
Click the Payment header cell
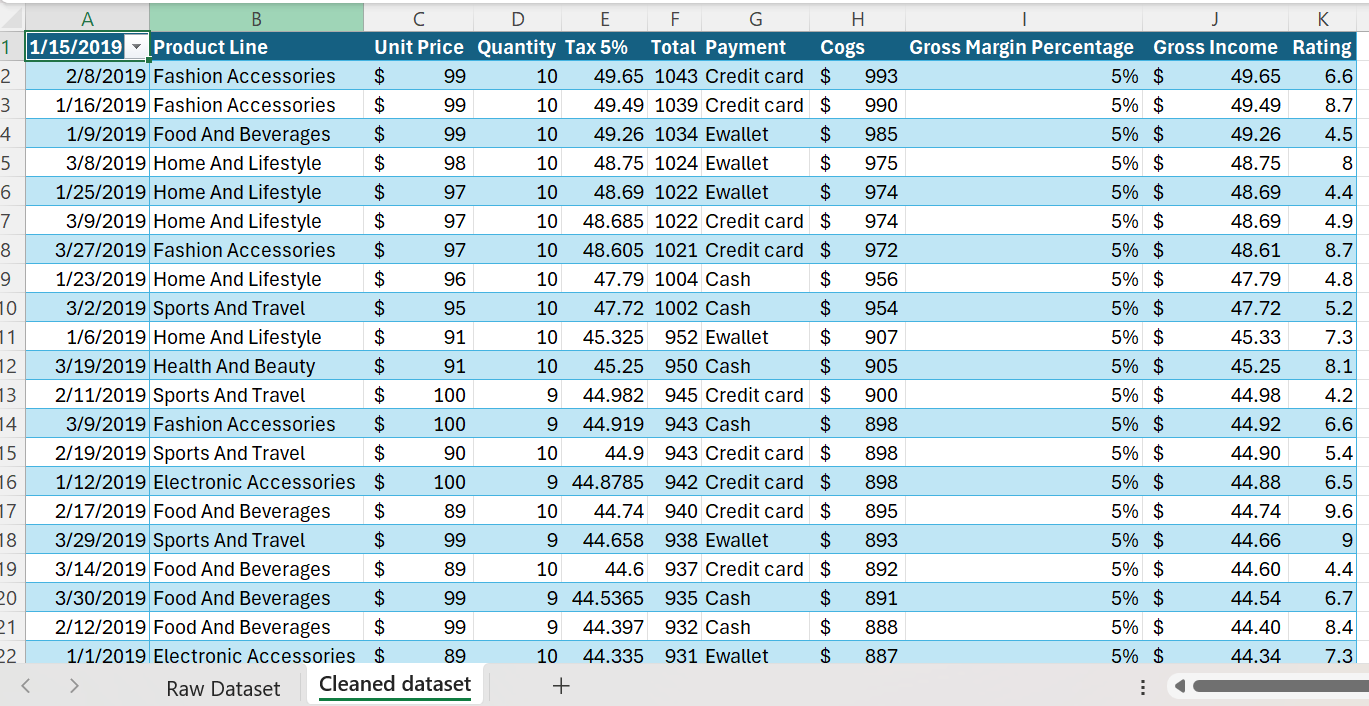pyautogui.click(x=755, y=47)
